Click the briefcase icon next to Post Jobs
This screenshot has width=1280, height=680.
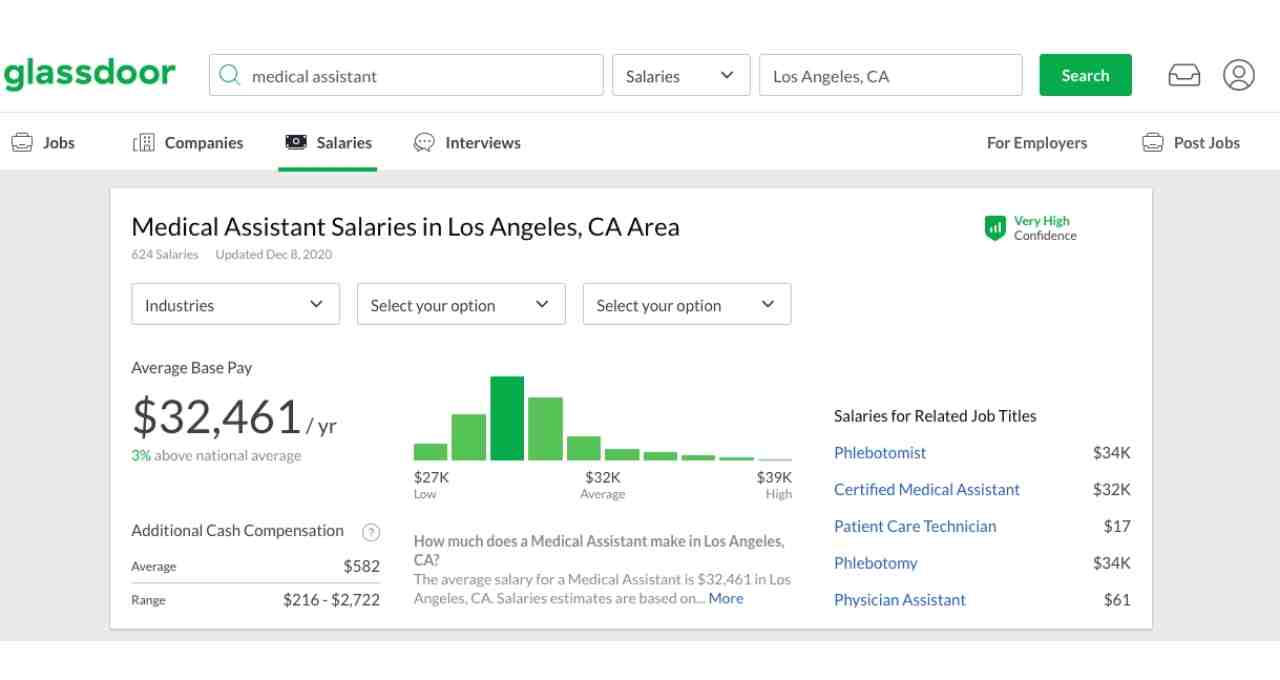(x=1153, y=142)
